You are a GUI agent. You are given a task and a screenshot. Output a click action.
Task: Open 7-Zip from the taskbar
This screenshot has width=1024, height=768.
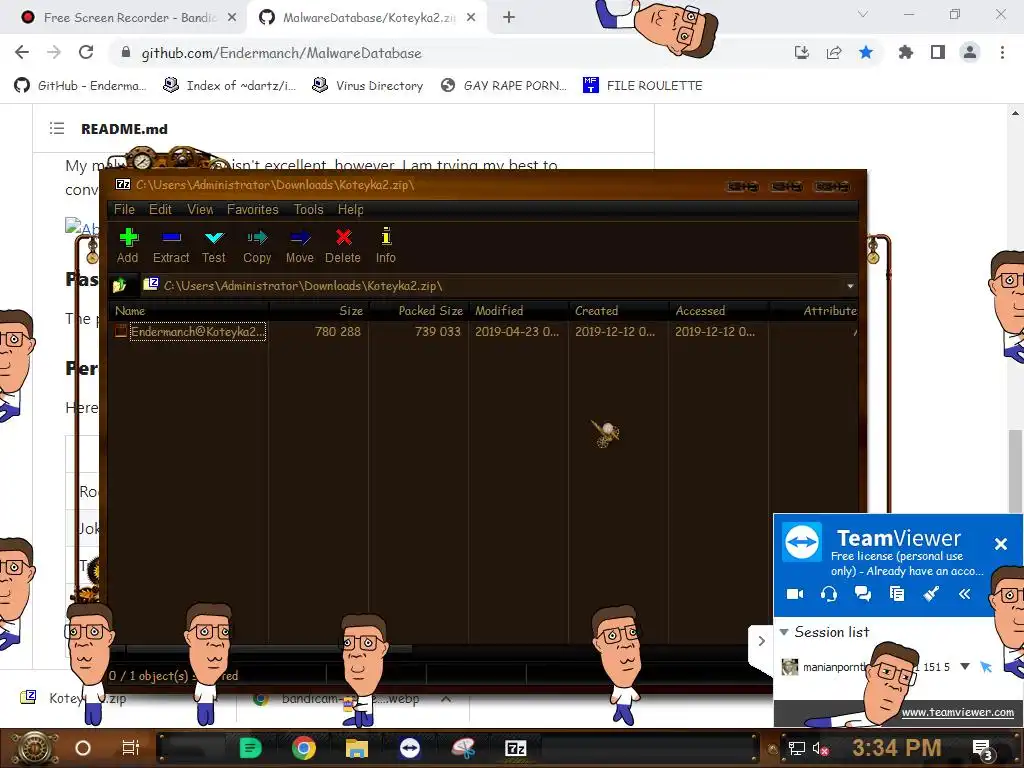pos(515,748)
